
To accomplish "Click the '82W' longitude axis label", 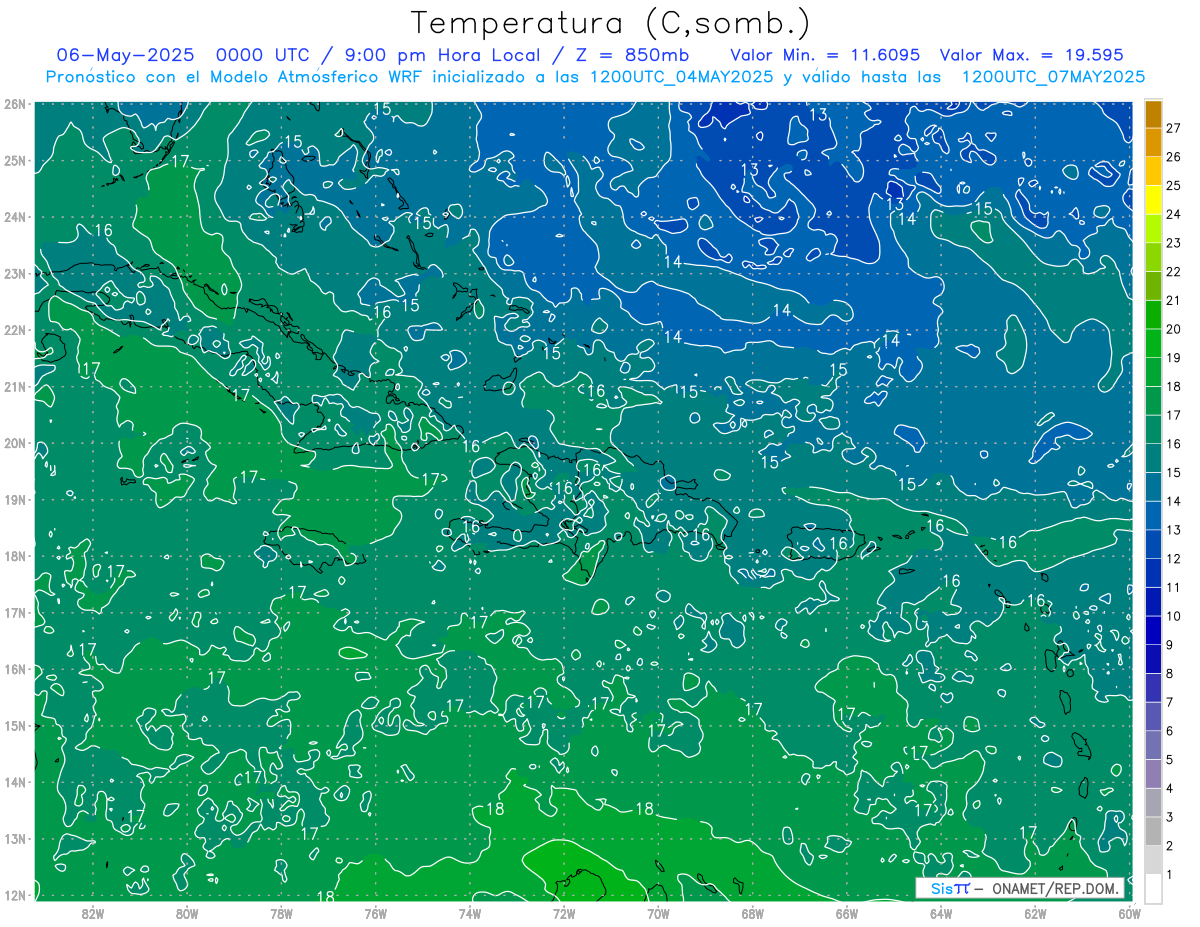I will click(92, 913).
